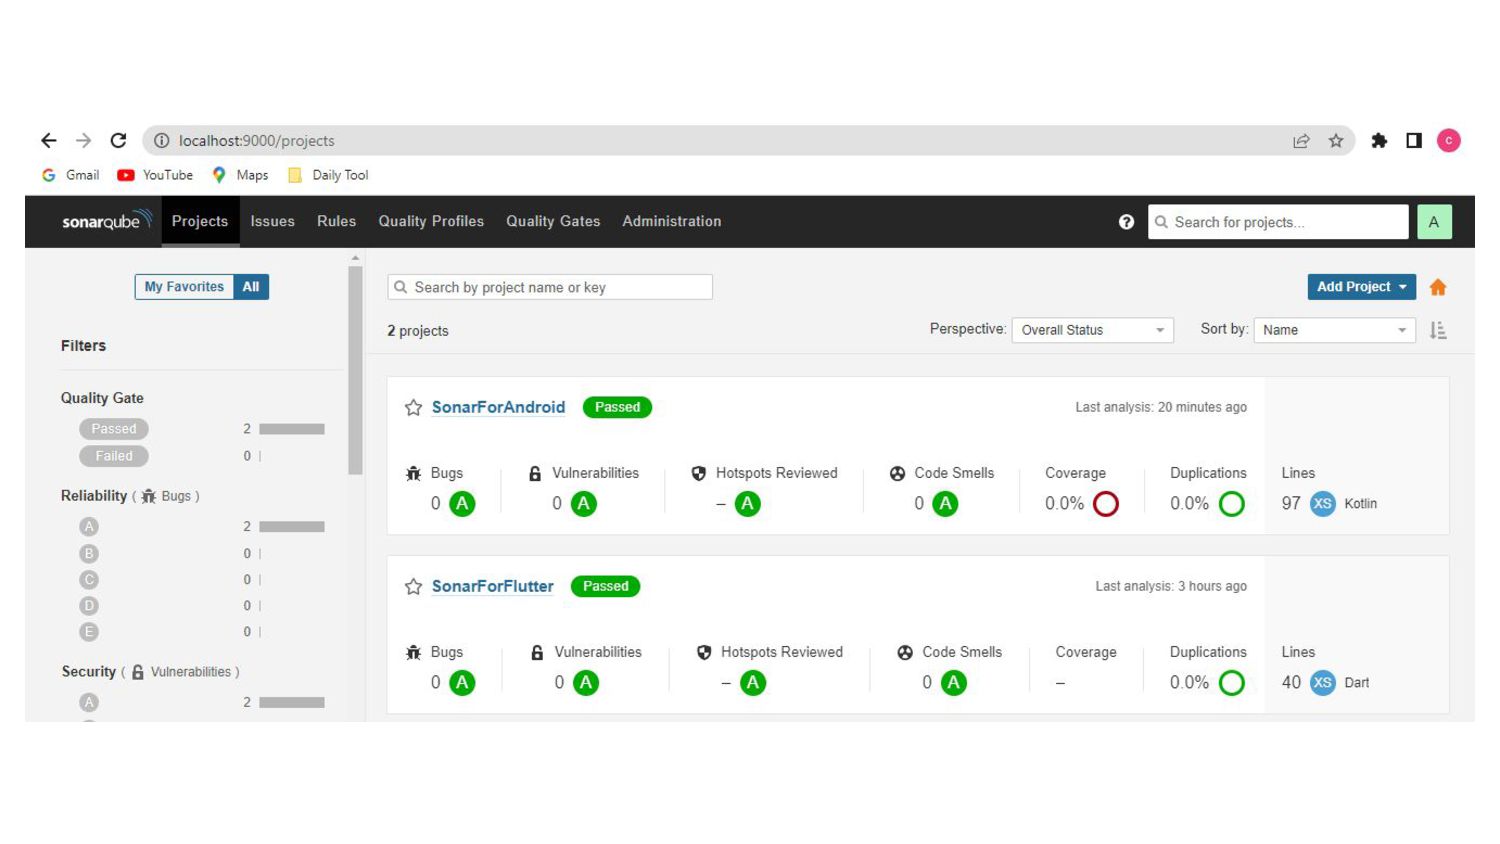The height and width of the screenshot is (844, 1500).
Task: Click the help question mark icon
Action: pyautogui.click(x=1126, y=222)
